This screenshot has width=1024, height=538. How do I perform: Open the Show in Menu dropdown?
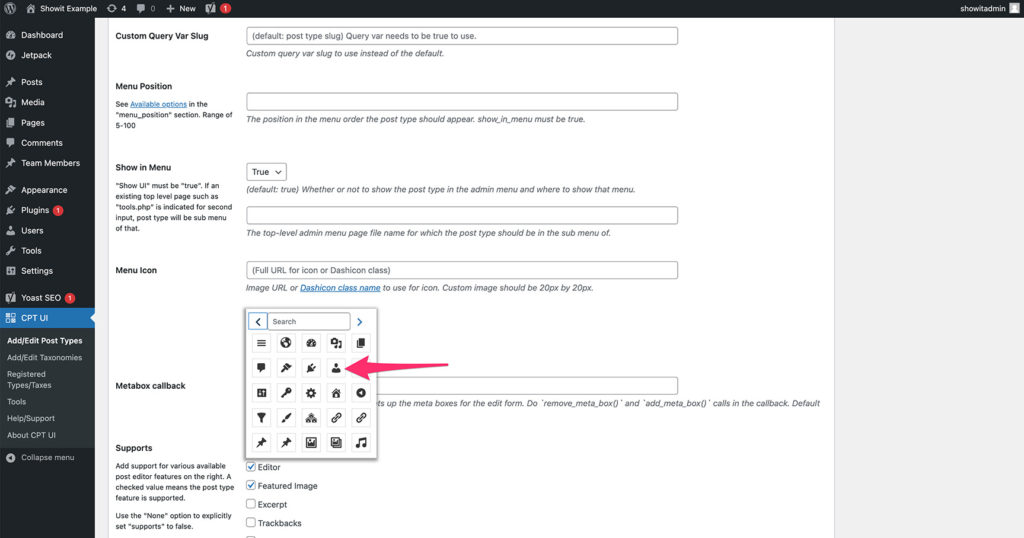(x=266, y=172)
